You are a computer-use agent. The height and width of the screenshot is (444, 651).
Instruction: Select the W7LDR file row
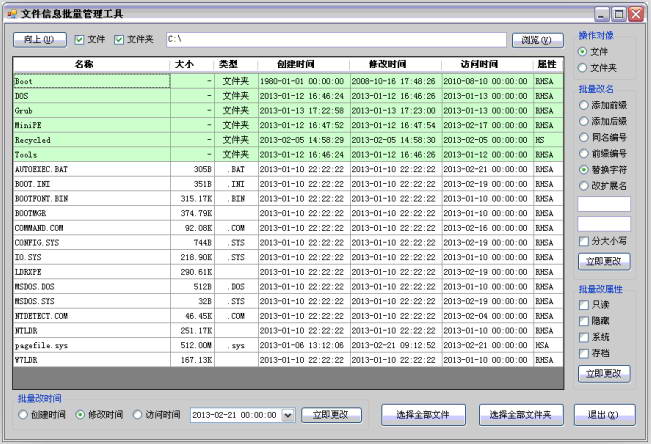click(x=288, y=360)
